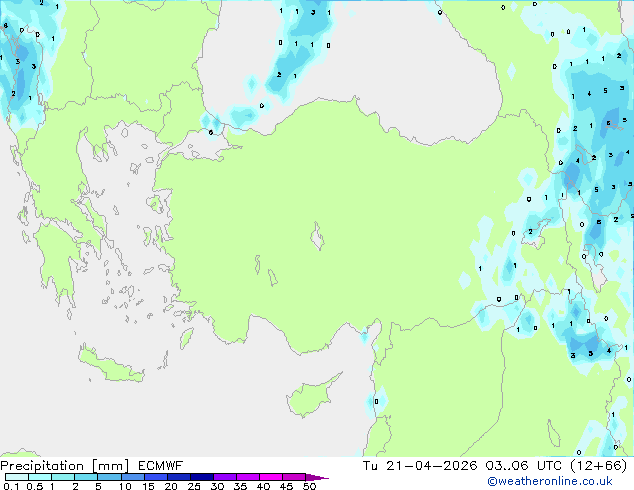This screenshot has width=634, height=490.
Task: Click the 2–5 mm legend color swatch
Action: 86,477
